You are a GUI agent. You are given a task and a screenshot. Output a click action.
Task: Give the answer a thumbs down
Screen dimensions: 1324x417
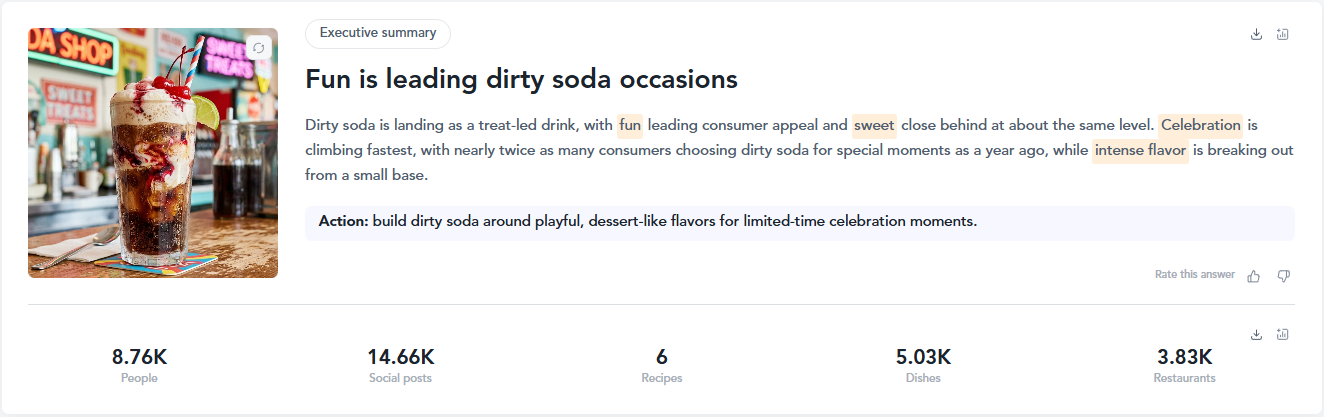click(x=1284, y=276)
